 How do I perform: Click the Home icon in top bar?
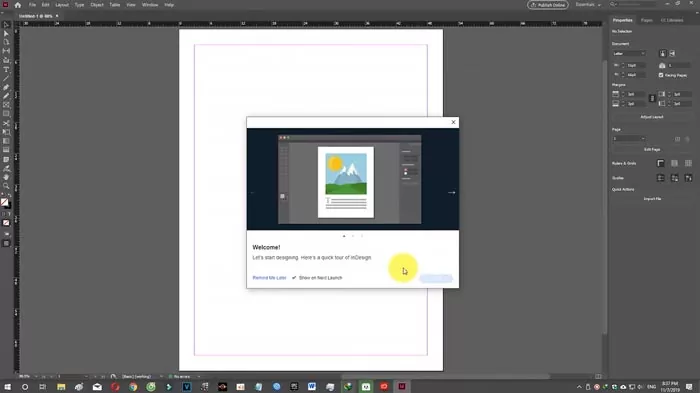pyautogui.click(x=18, y=5)
